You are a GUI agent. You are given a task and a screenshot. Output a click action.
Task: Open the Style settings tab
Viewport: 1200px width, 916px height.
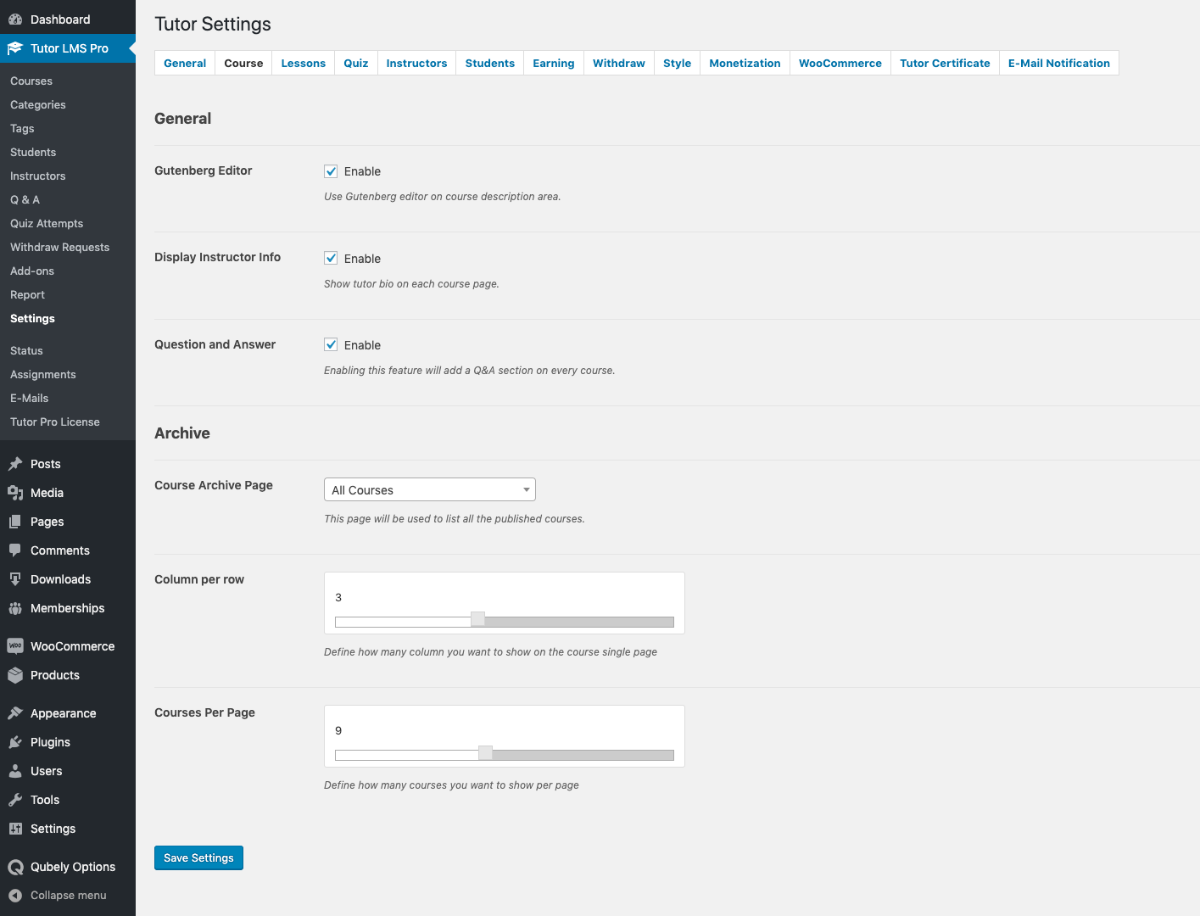point(677,63)
